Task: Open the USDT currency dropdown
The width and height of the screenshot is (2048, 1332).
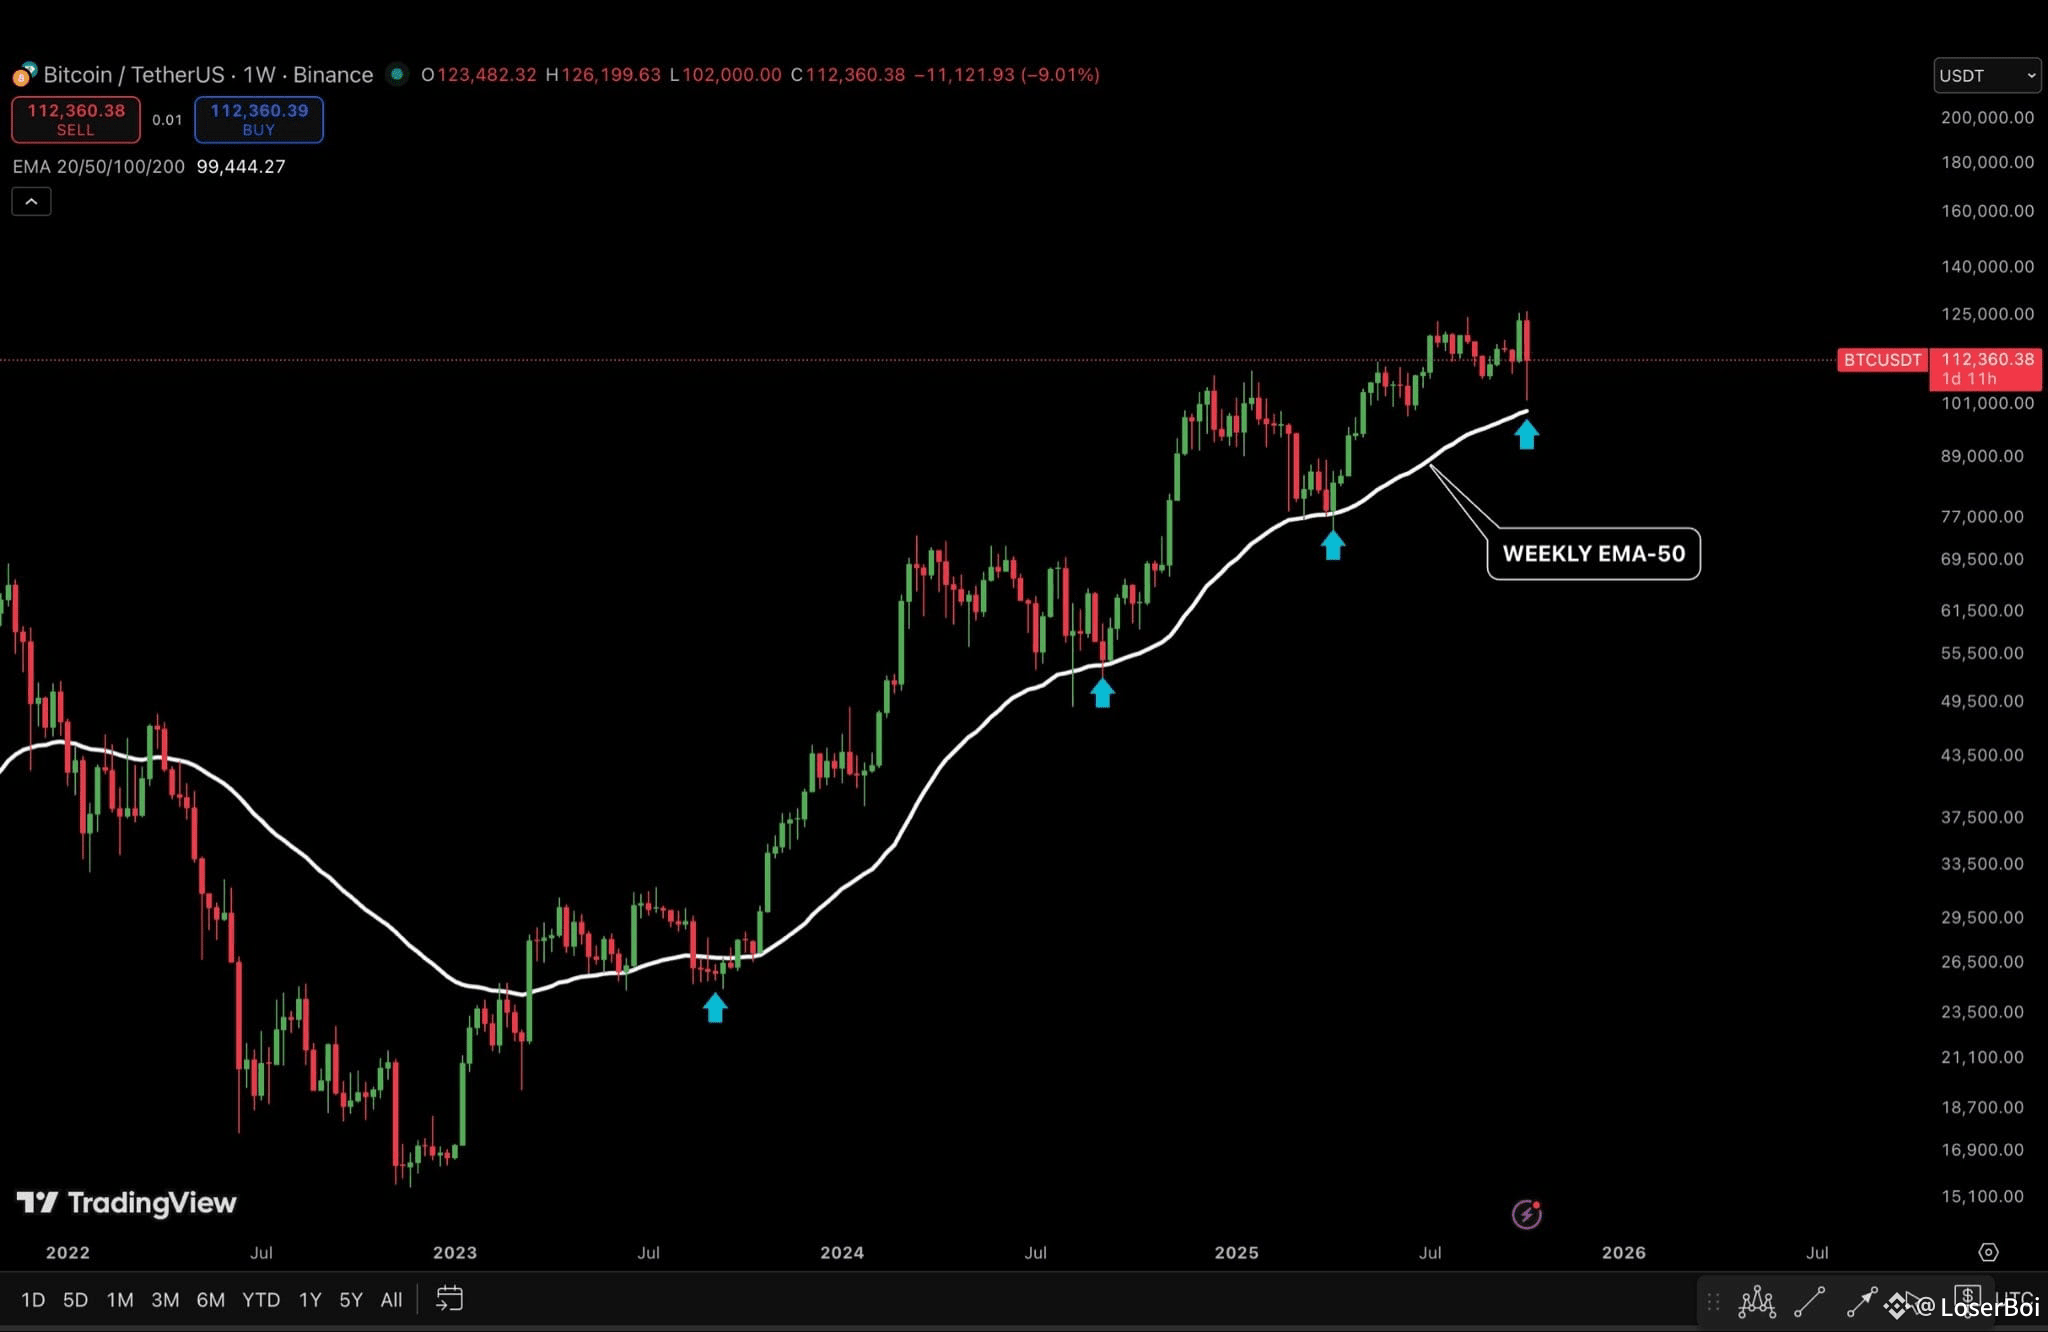Action: tap(1986, 75)
